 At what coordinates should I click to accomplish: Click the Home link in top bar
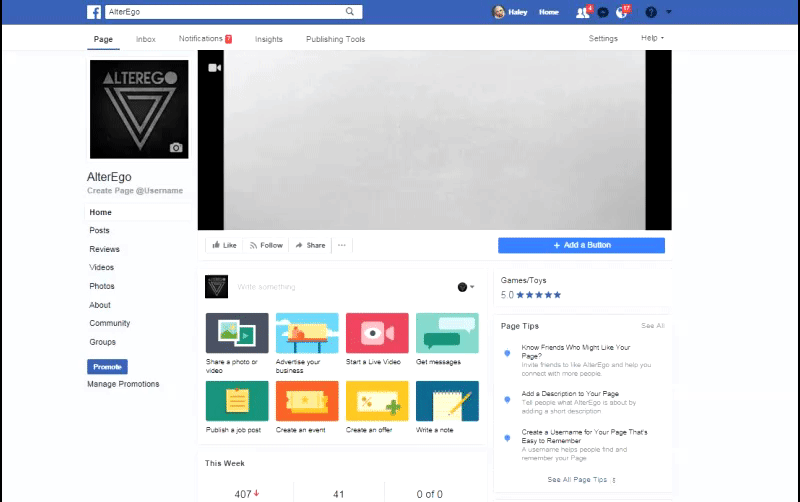[549, 12]
